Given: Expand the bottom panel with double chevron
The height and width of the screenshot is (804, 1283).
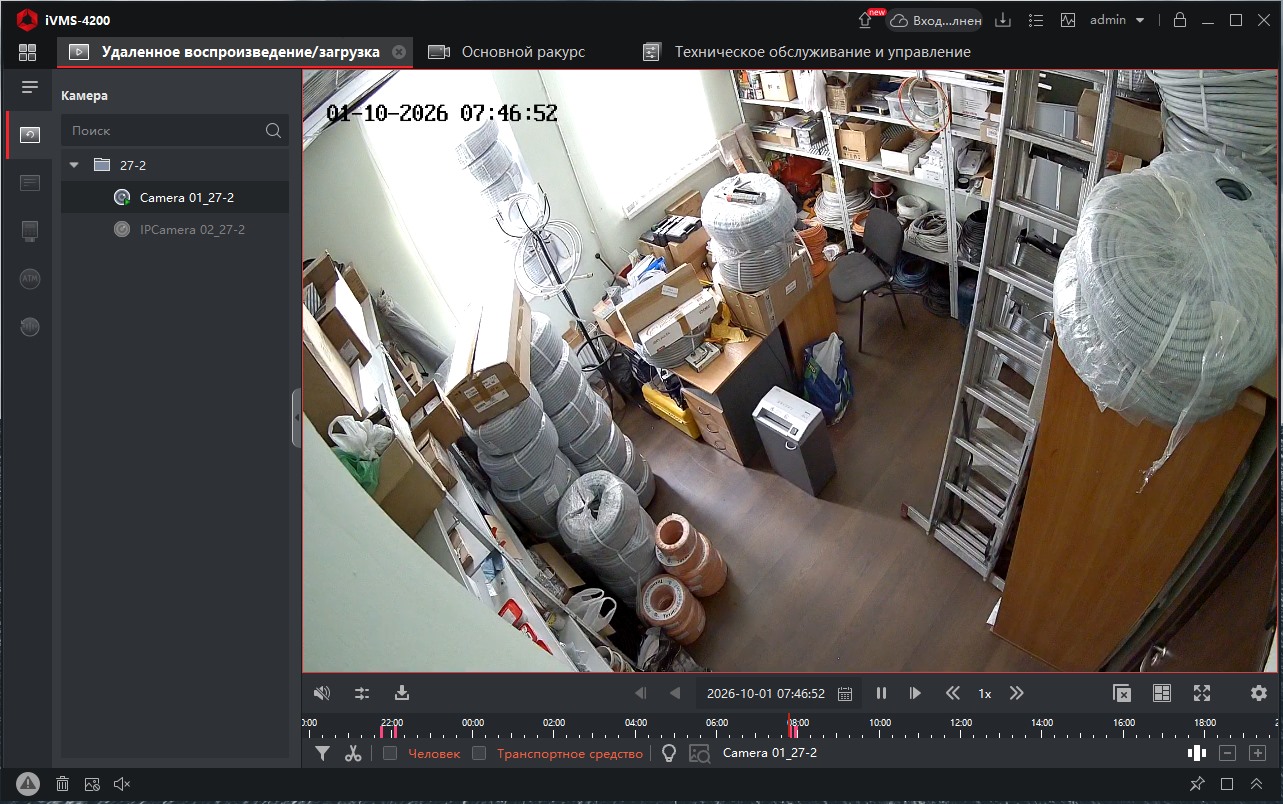Looking at the screenshot, I should 1257,784.
